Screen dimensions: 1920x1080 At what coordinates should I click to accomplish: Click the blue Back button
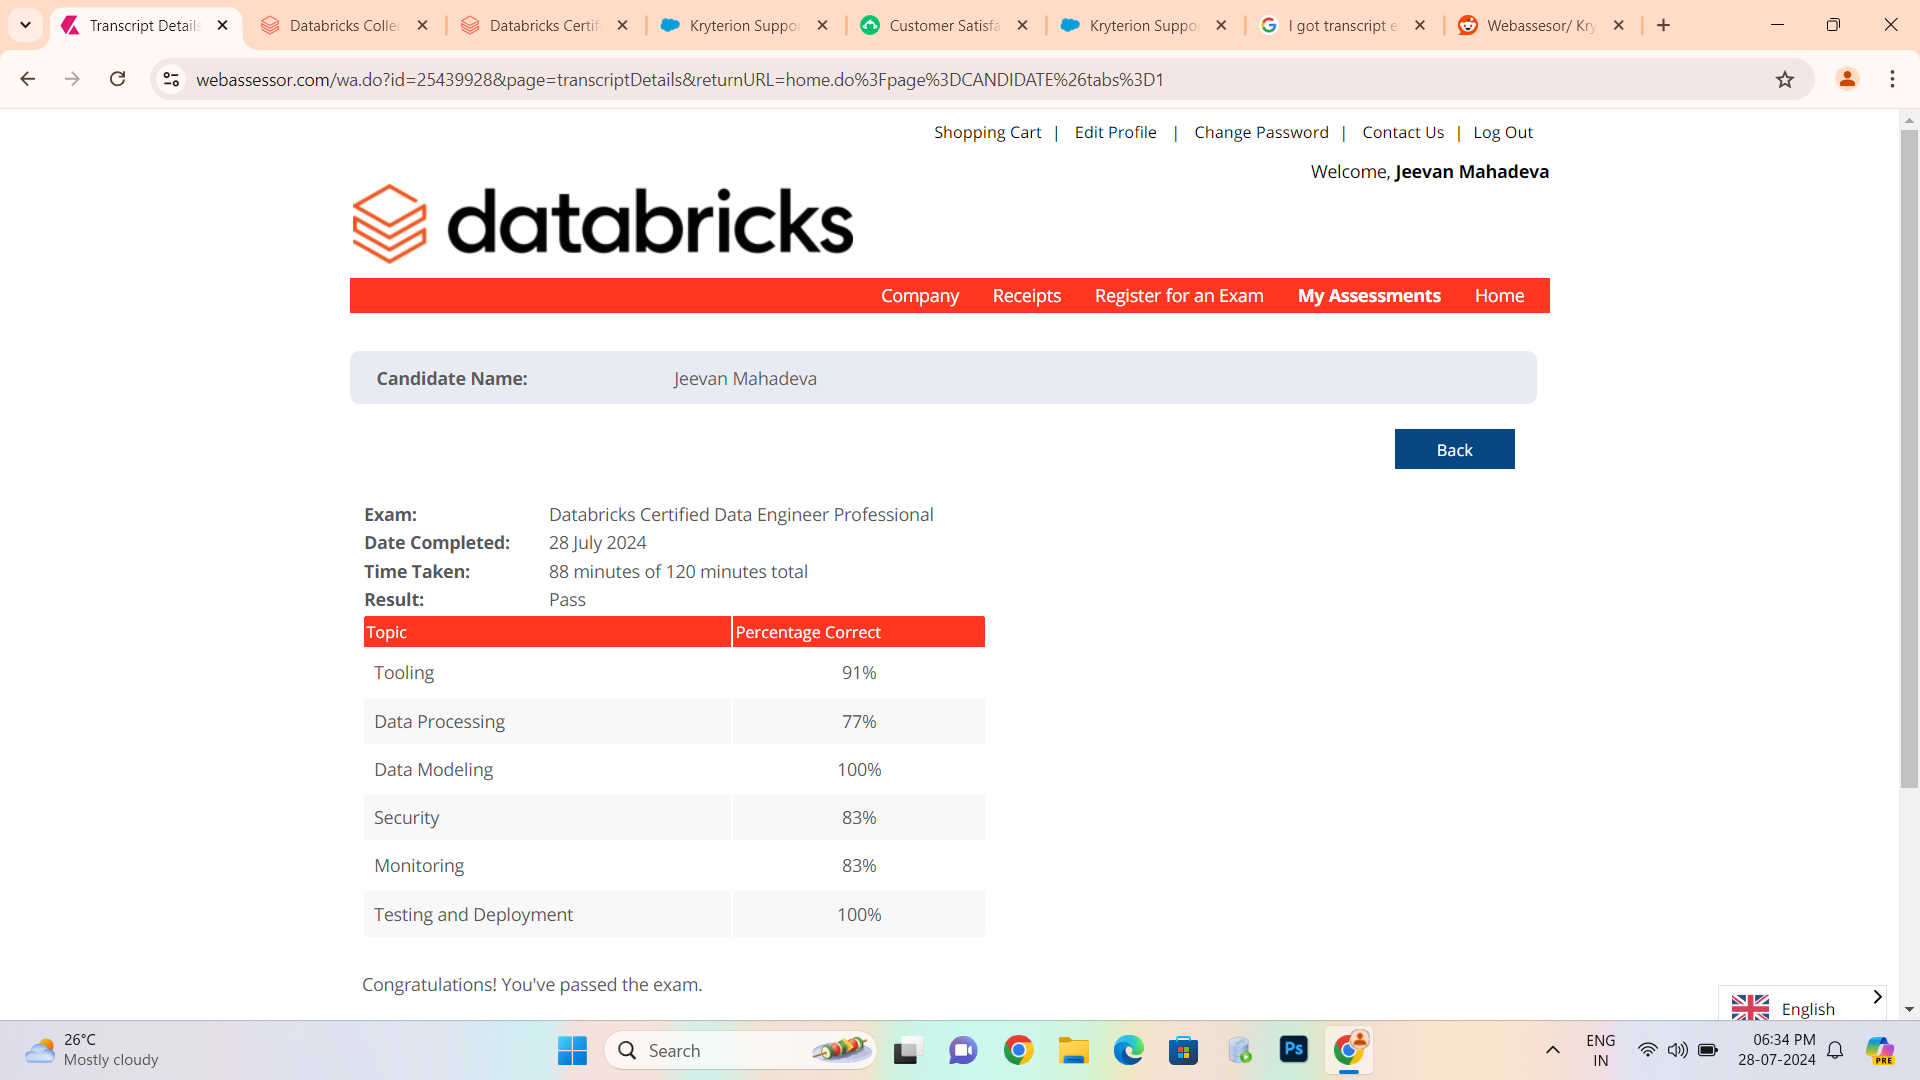1454,449
